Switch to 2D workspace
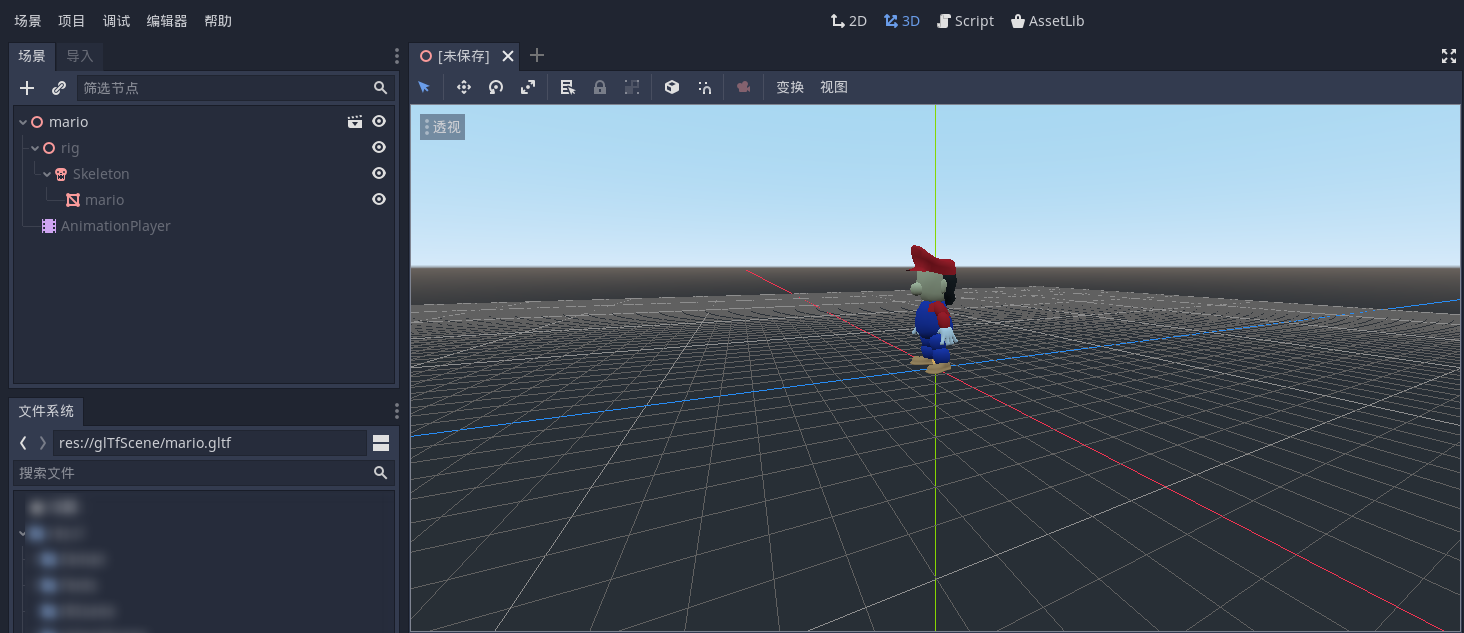Screen dimensions: 1464x633 click(848, 21)
